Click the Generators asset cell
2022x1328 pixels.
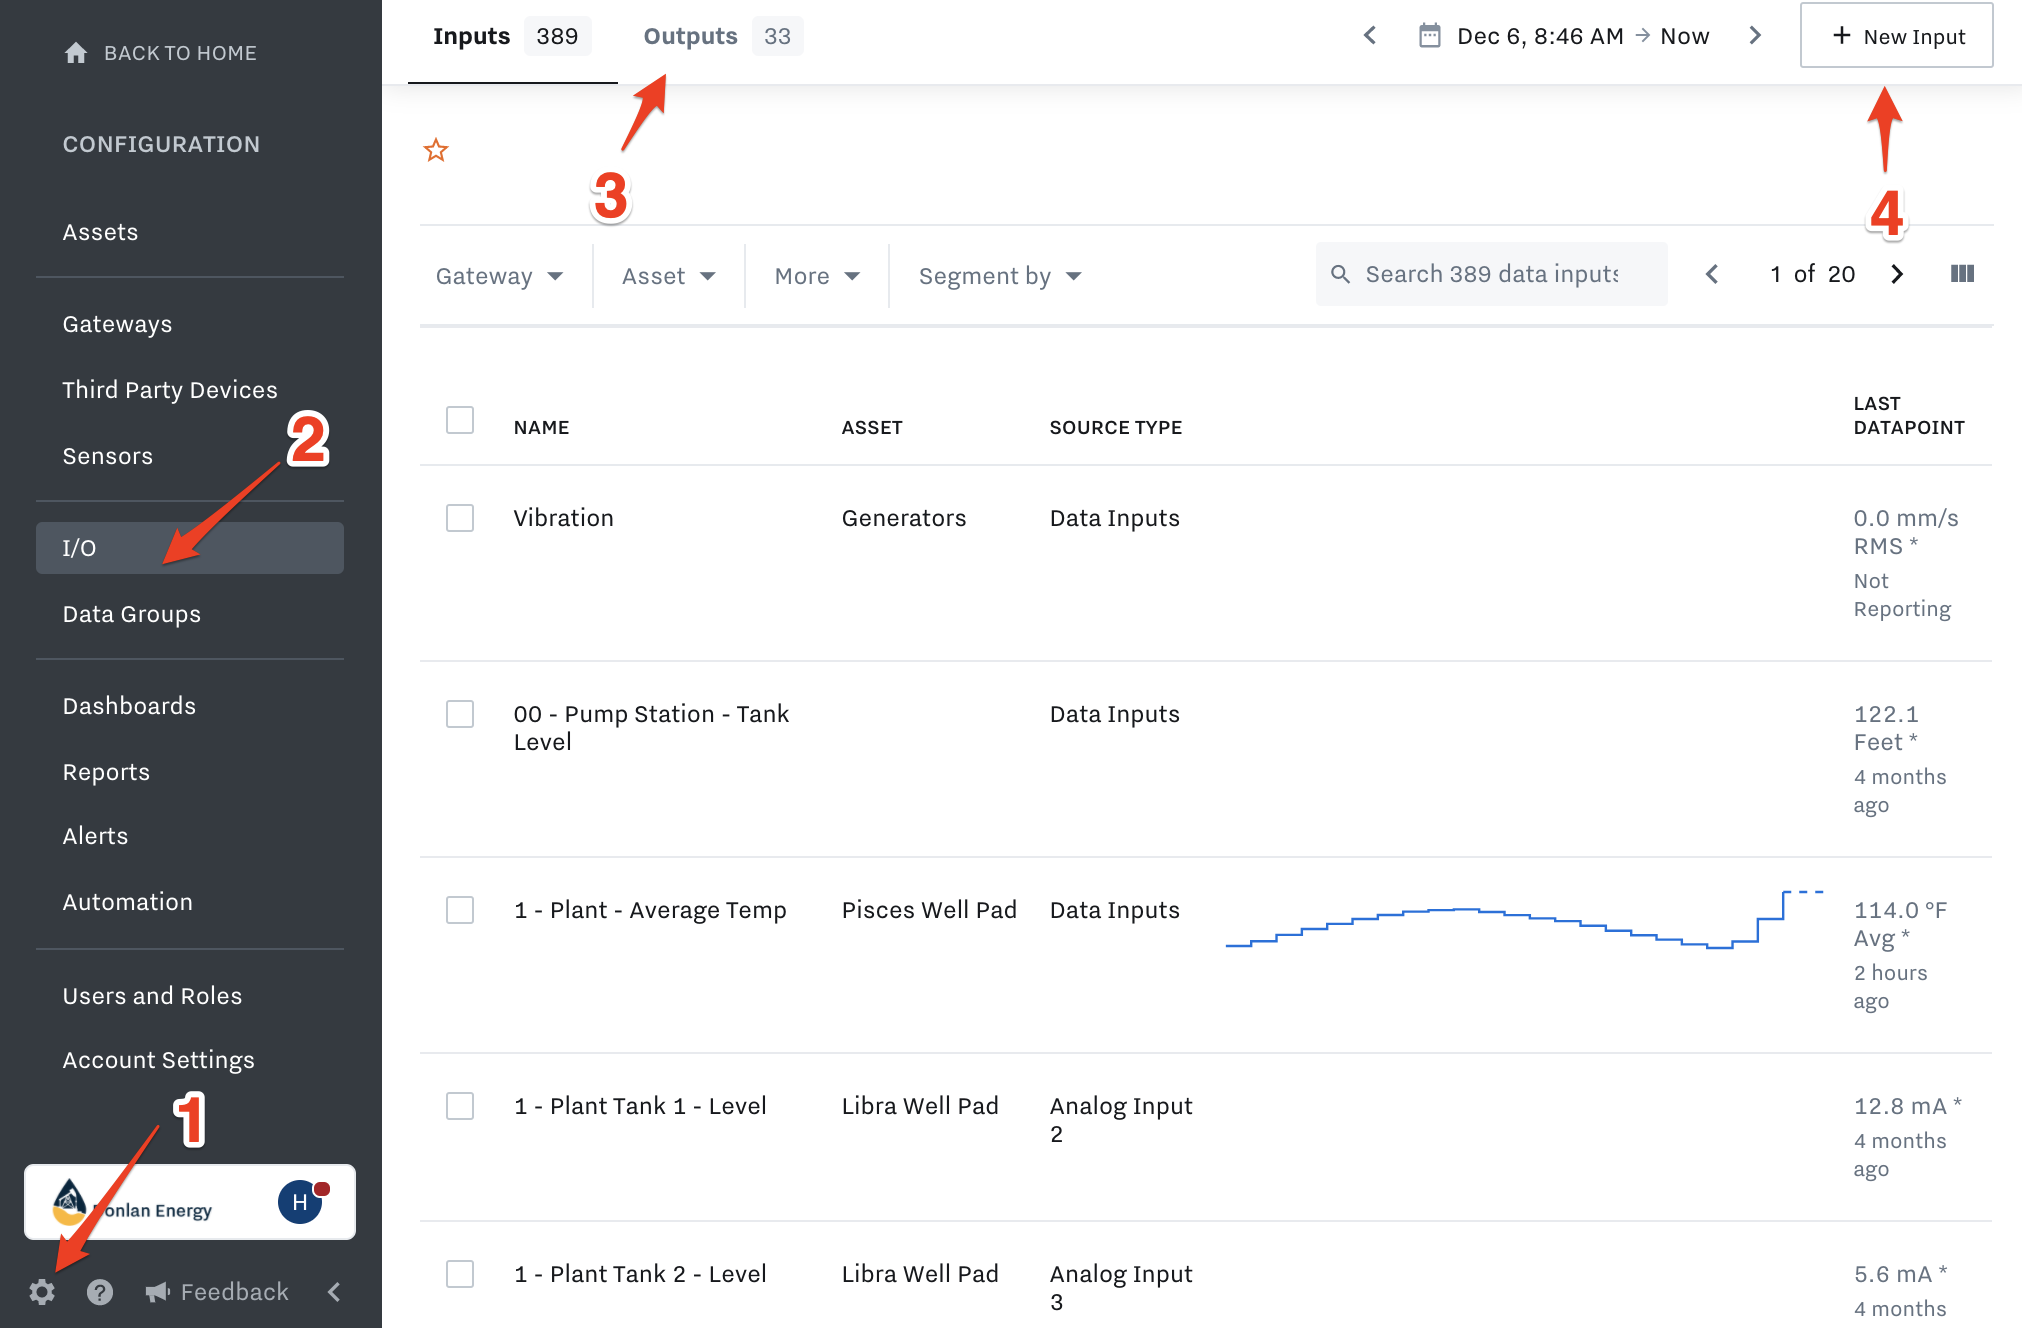pos(904,518)
